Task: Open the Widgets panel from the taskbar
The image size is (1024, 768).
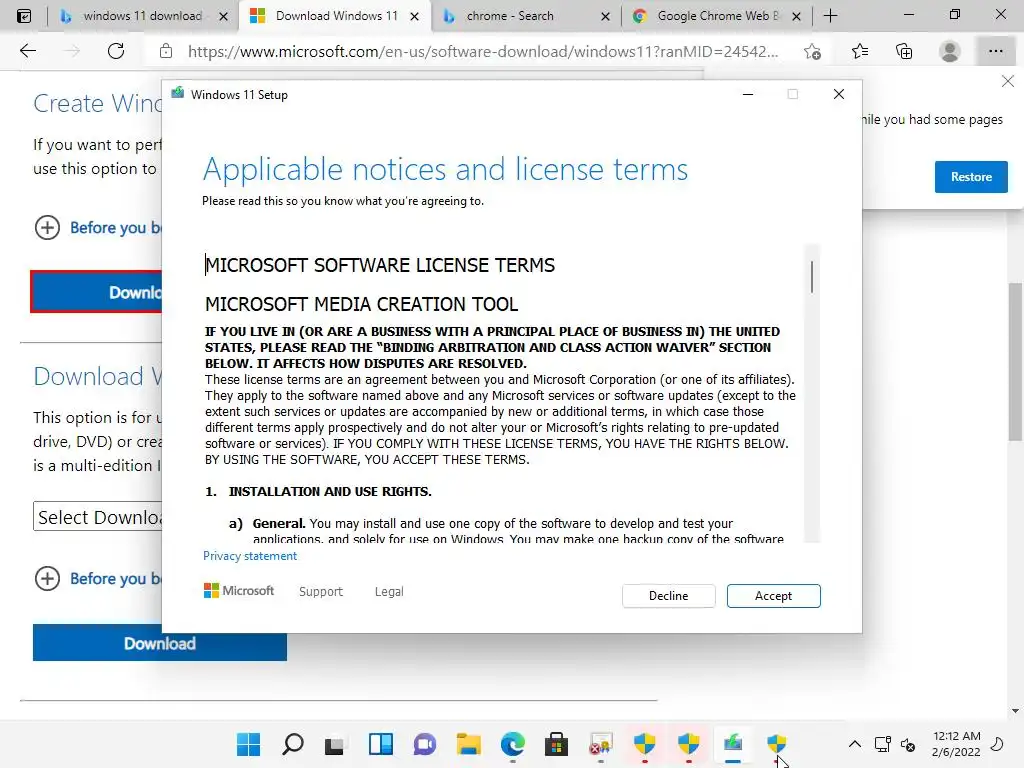Action: pos(380,744)
